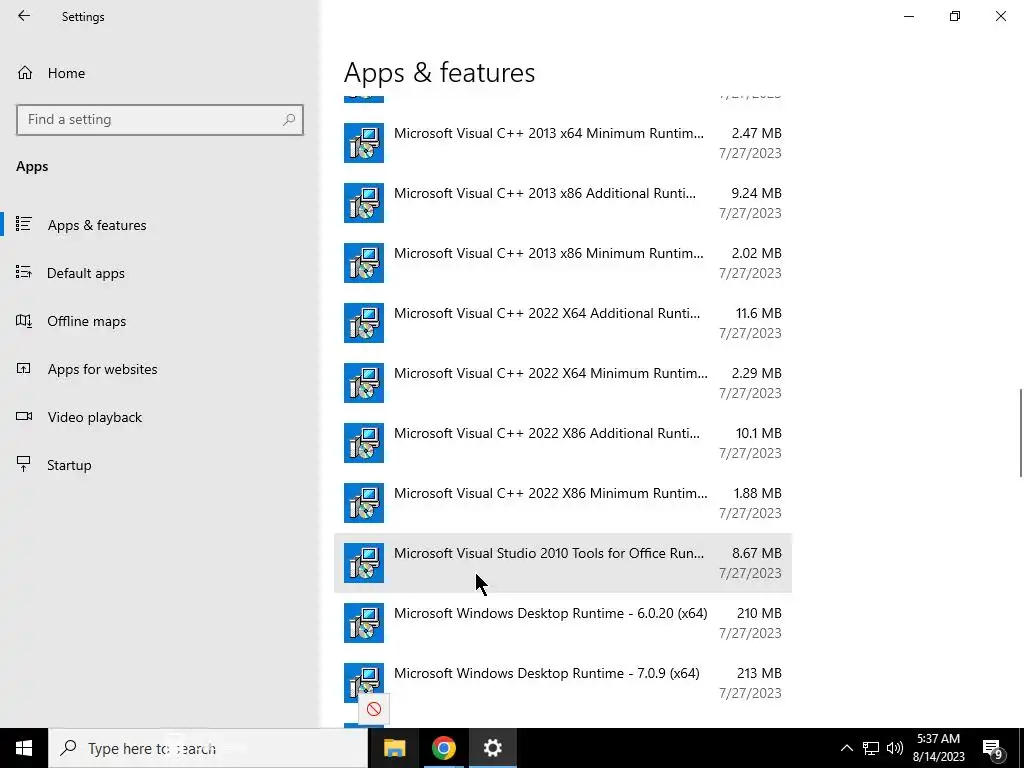
Task: Click icon of Windows Desktop Runtime 7.0.9
Action: tap(364, 683)
